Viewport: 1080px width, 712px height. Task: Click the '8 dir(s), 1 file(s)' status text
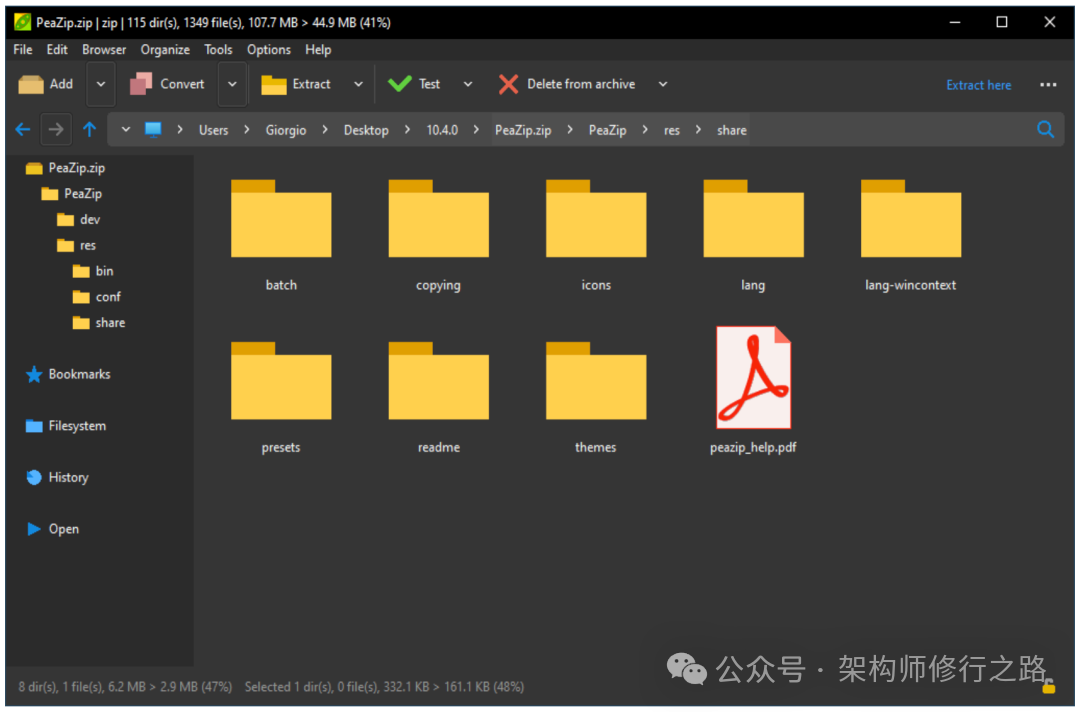point(125,687)
